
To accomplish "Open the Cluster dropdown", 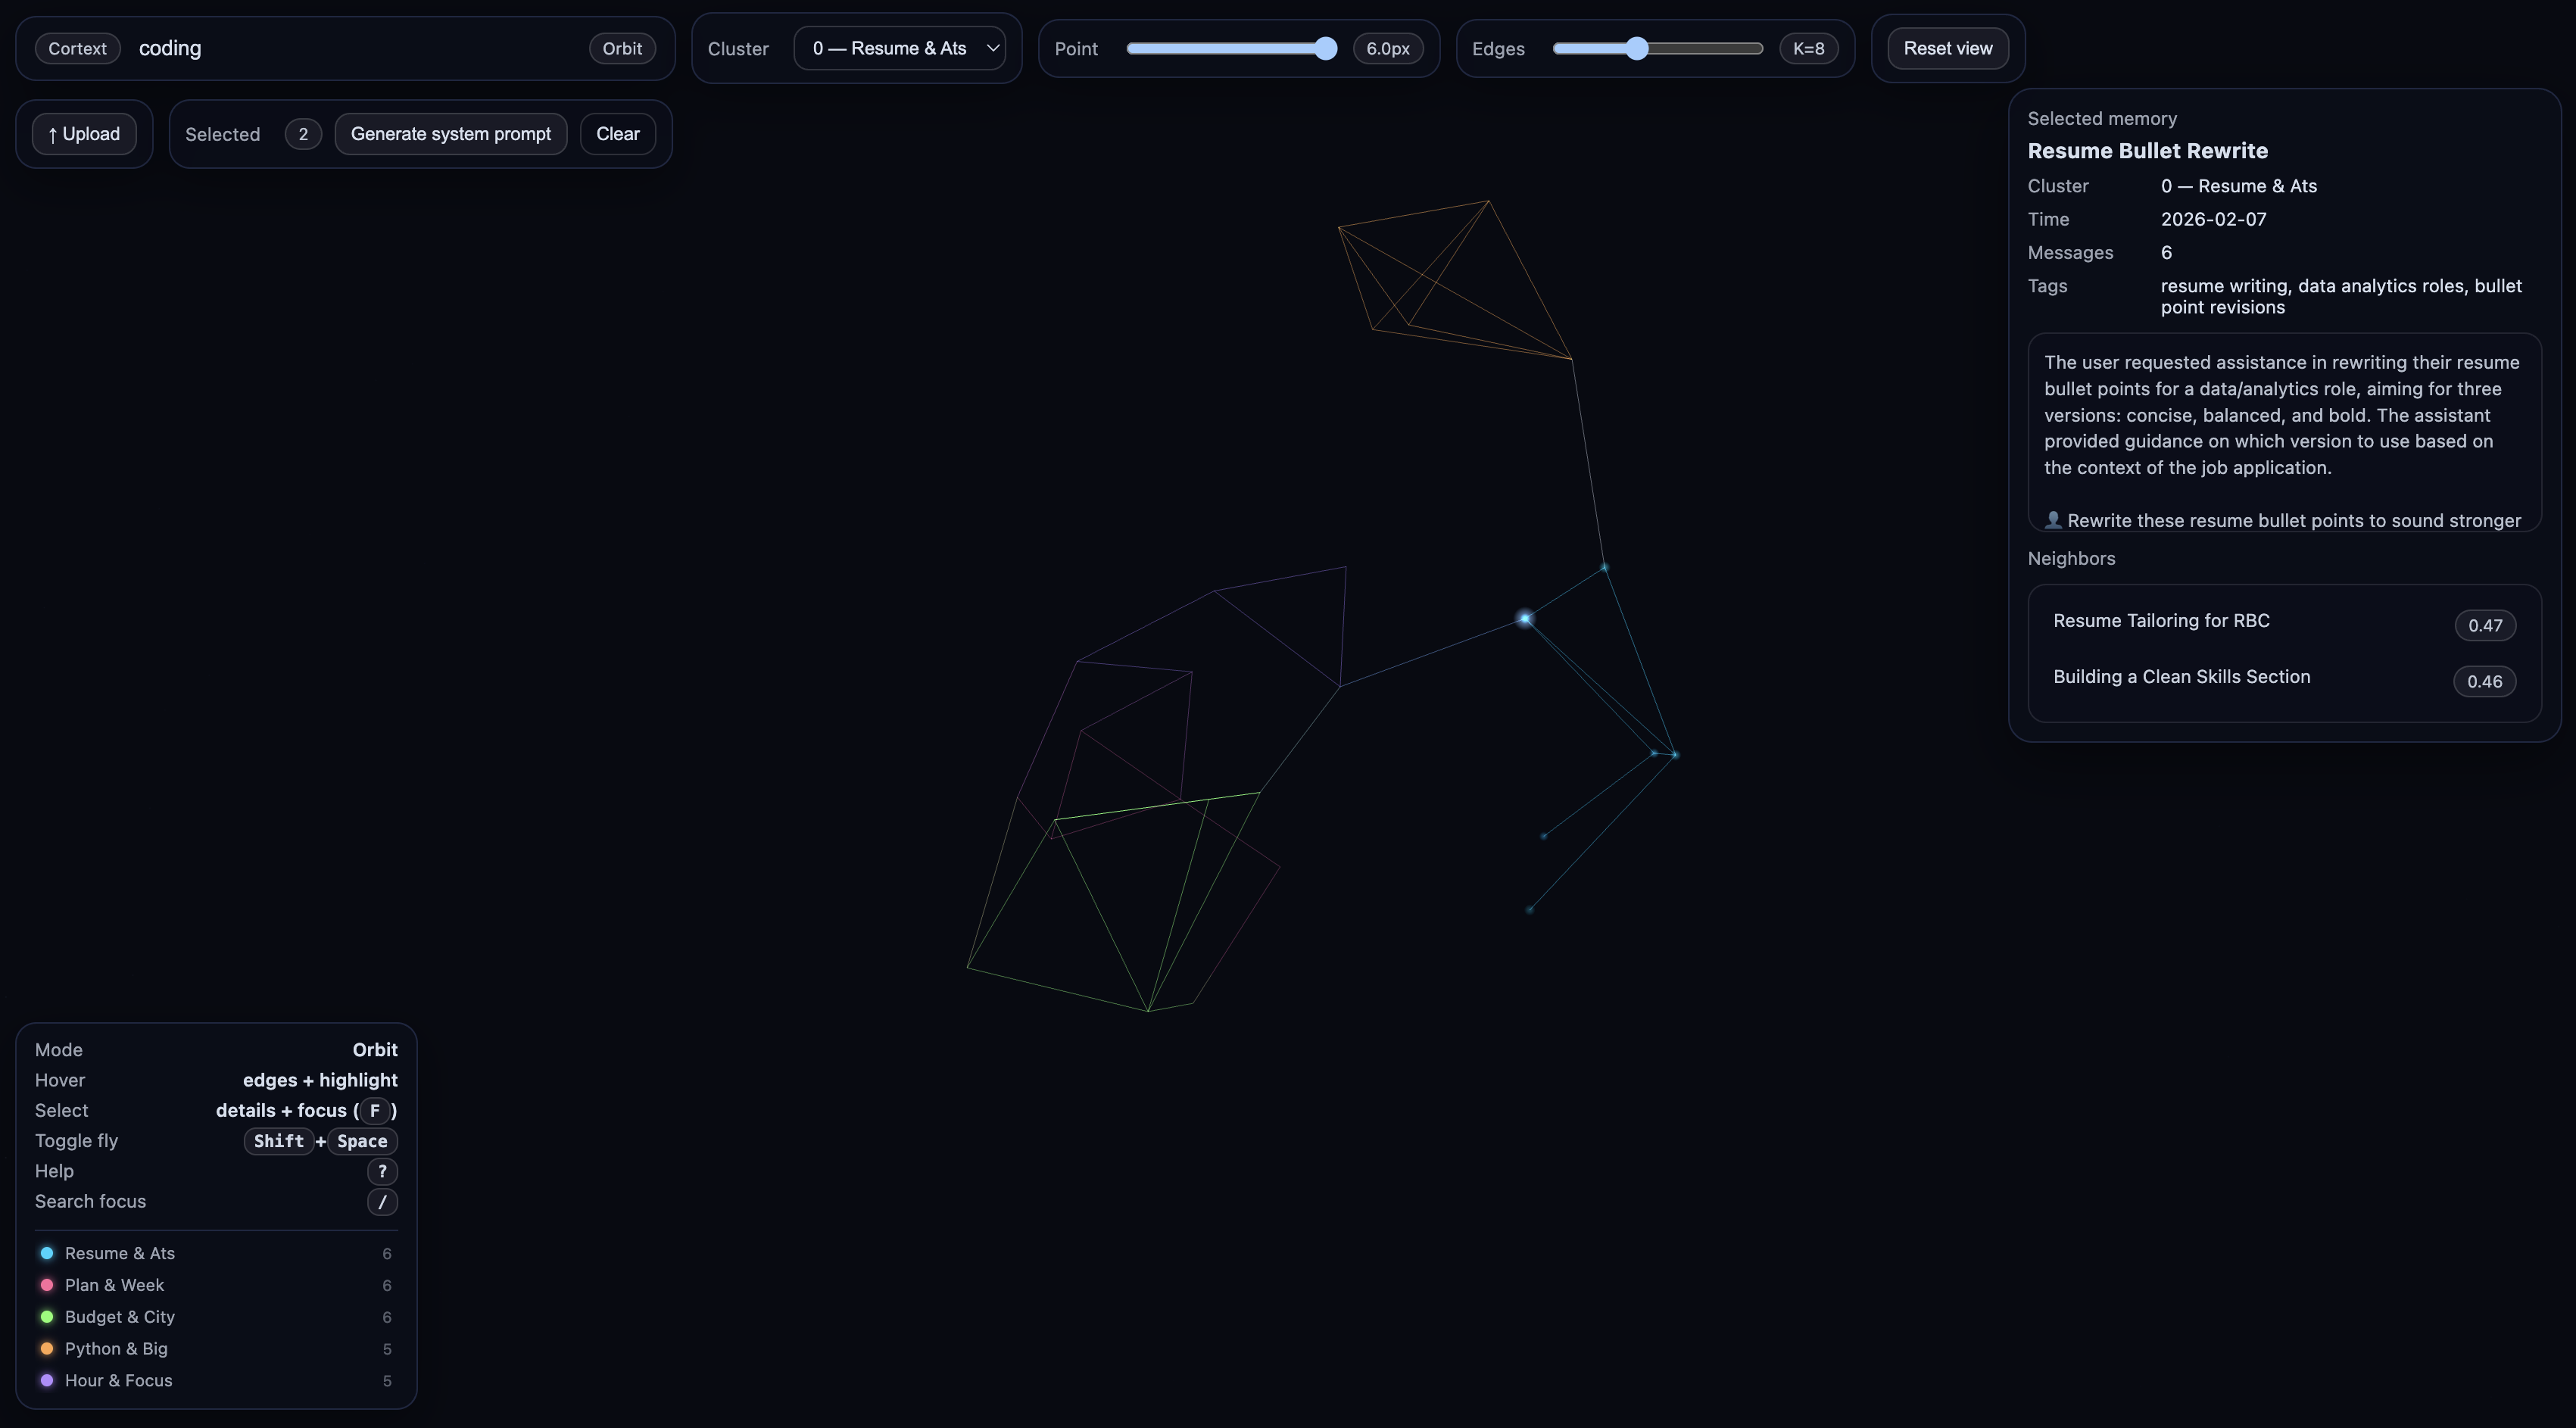I will (899, 48).
